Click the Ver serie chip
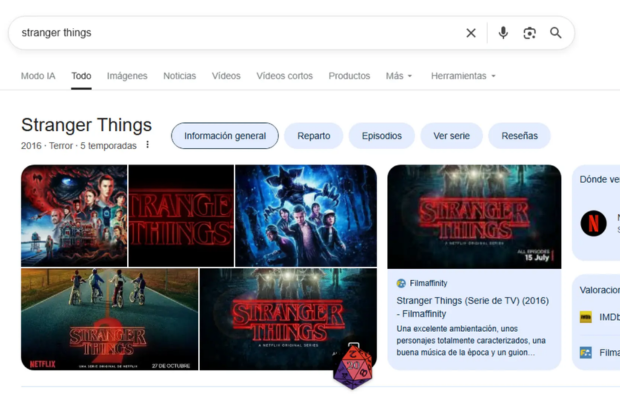 pyautogui.click(x=451, y=136)
